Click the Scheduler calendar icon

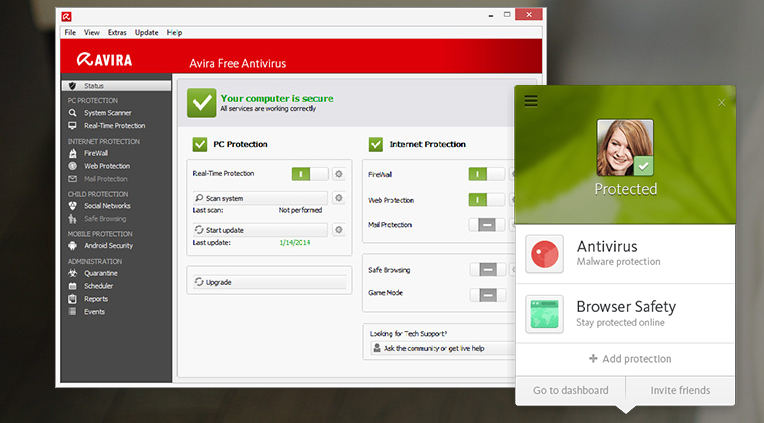coord(73,286)
